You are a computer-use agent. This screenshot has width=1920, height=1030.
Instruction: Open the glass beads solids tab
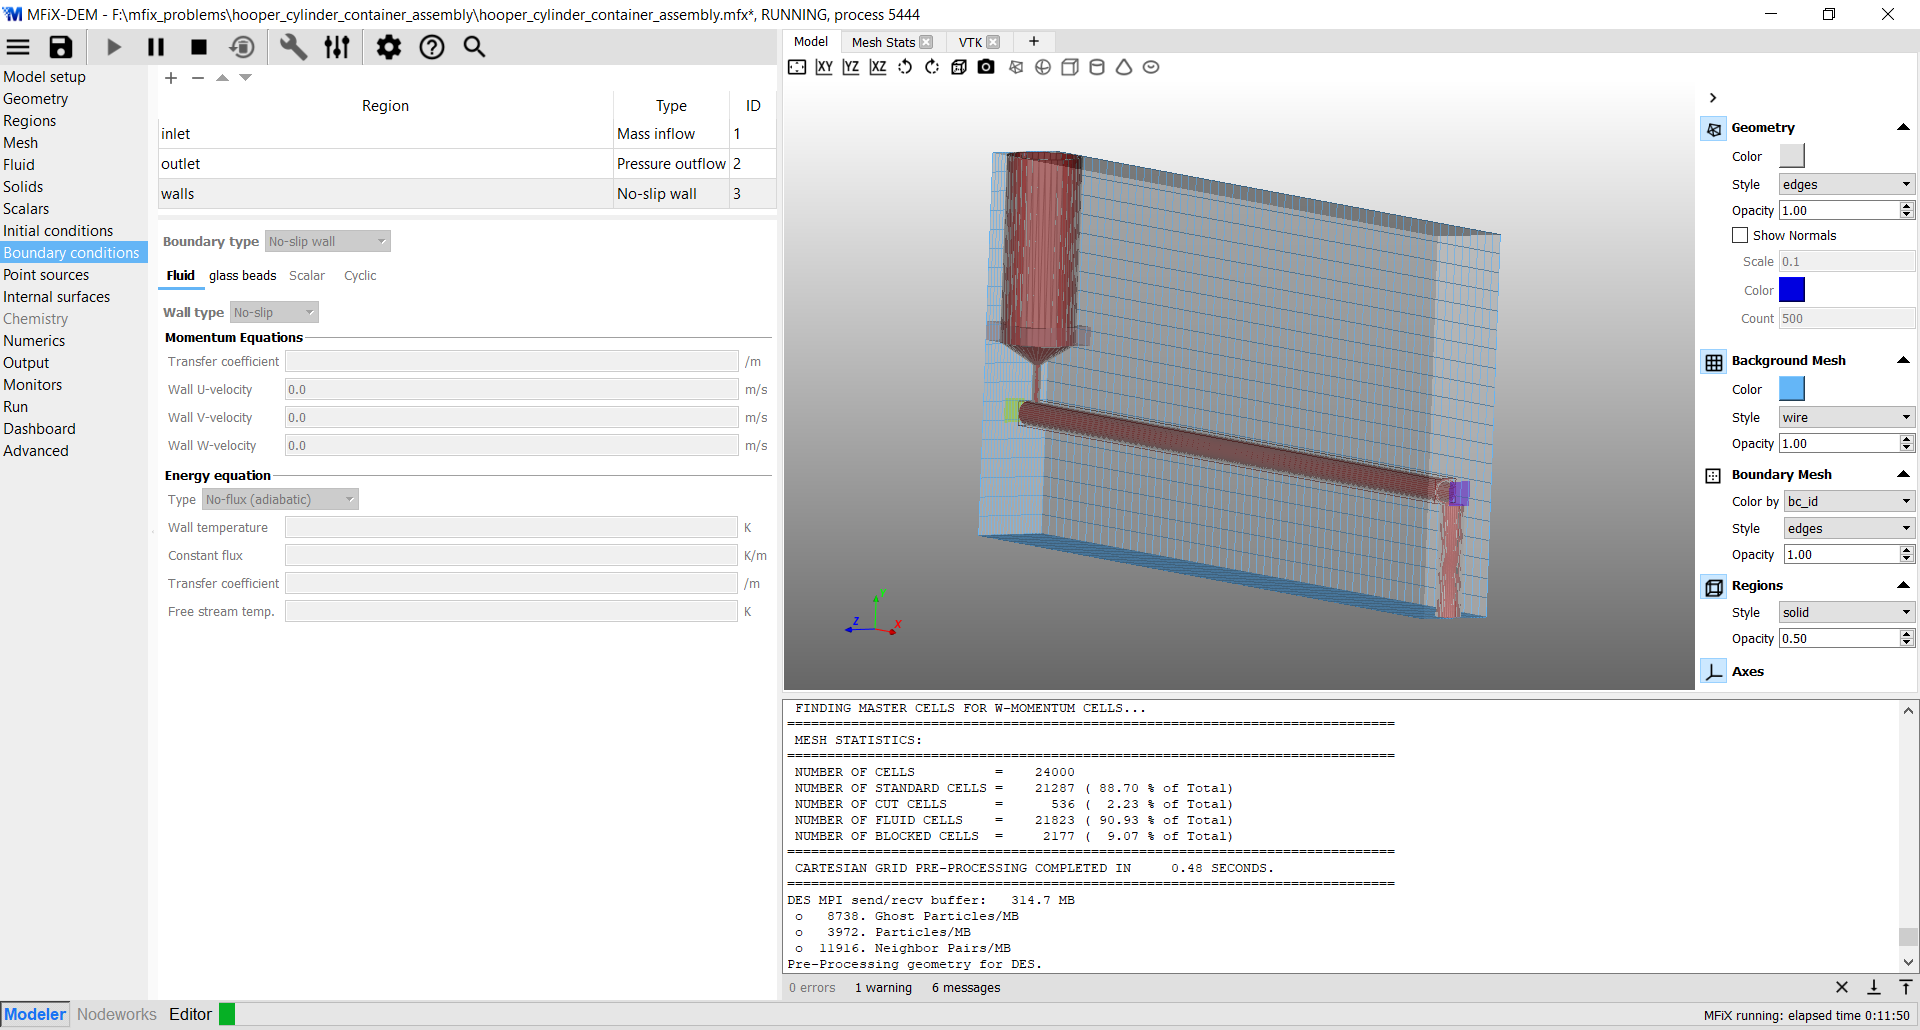tap(242, 276)
